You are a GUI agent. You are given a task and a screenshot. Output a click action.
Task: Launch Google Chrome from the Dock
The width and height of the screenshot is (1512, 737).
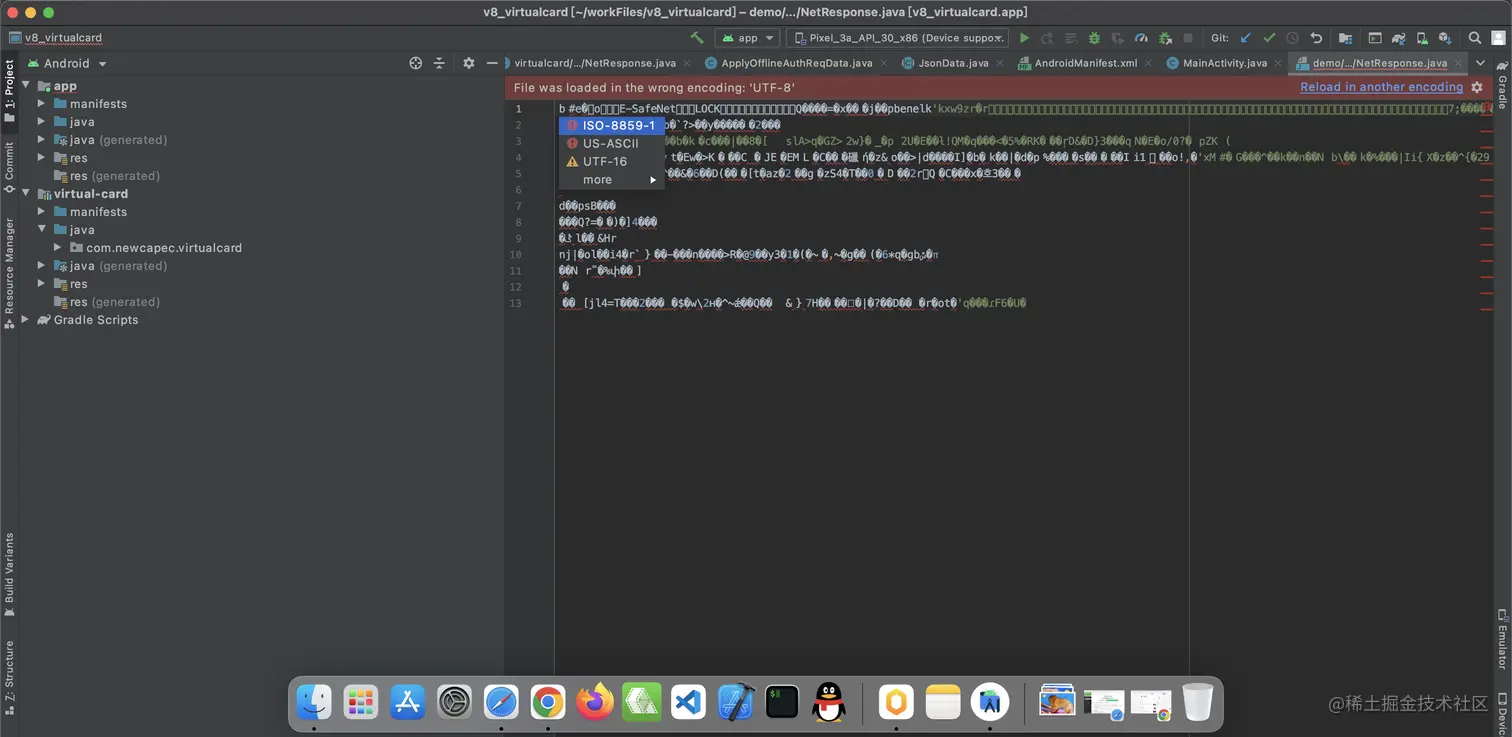548,702
